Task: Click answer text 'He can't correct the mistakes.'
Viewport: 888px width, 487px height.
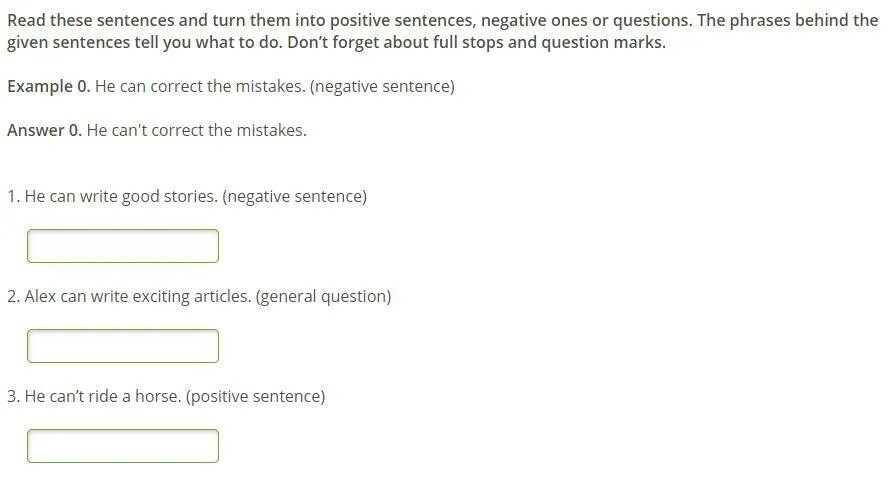Action: [197, 130]
